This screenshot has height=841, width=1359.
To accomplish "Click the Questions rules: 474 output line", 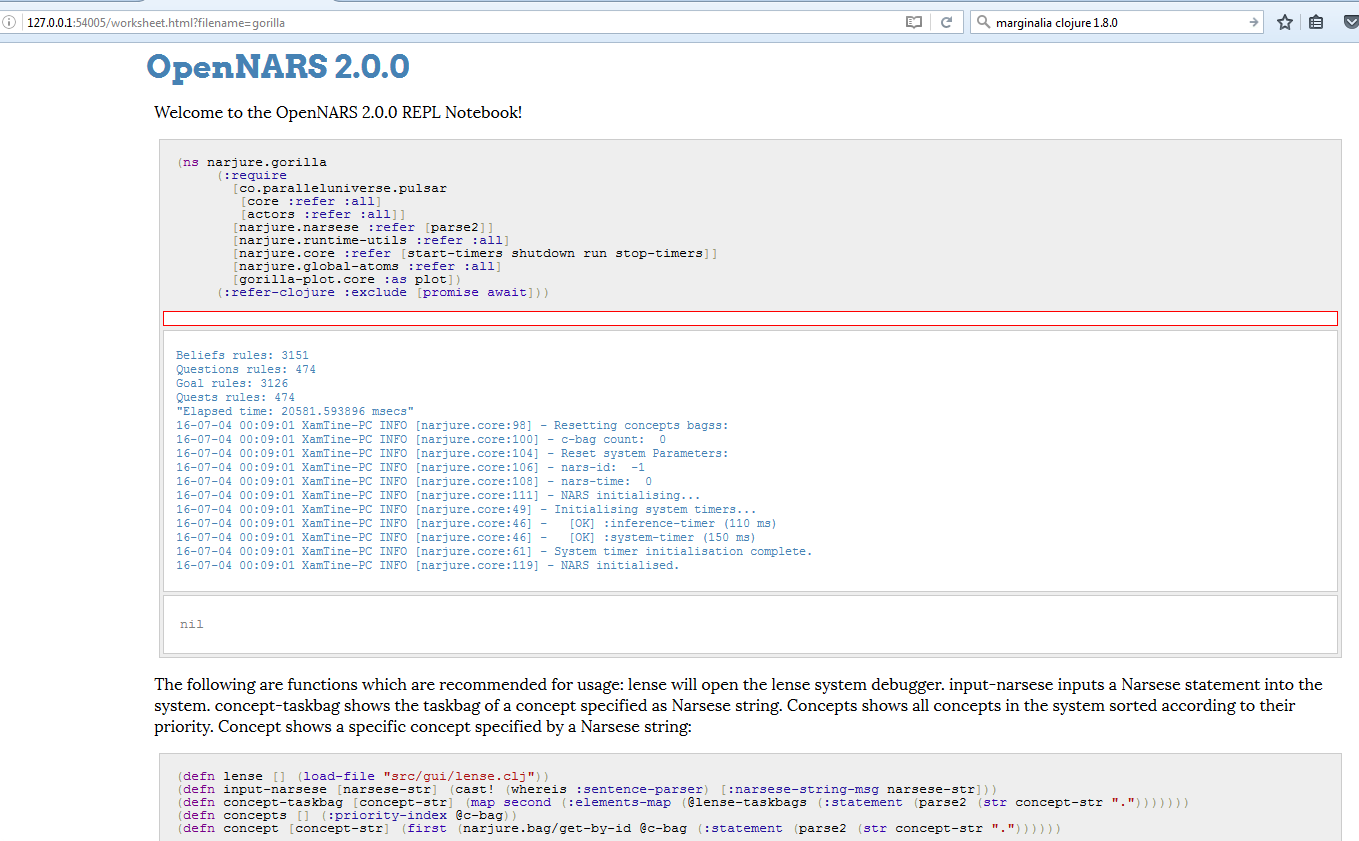I will click(x=246, y=369).
